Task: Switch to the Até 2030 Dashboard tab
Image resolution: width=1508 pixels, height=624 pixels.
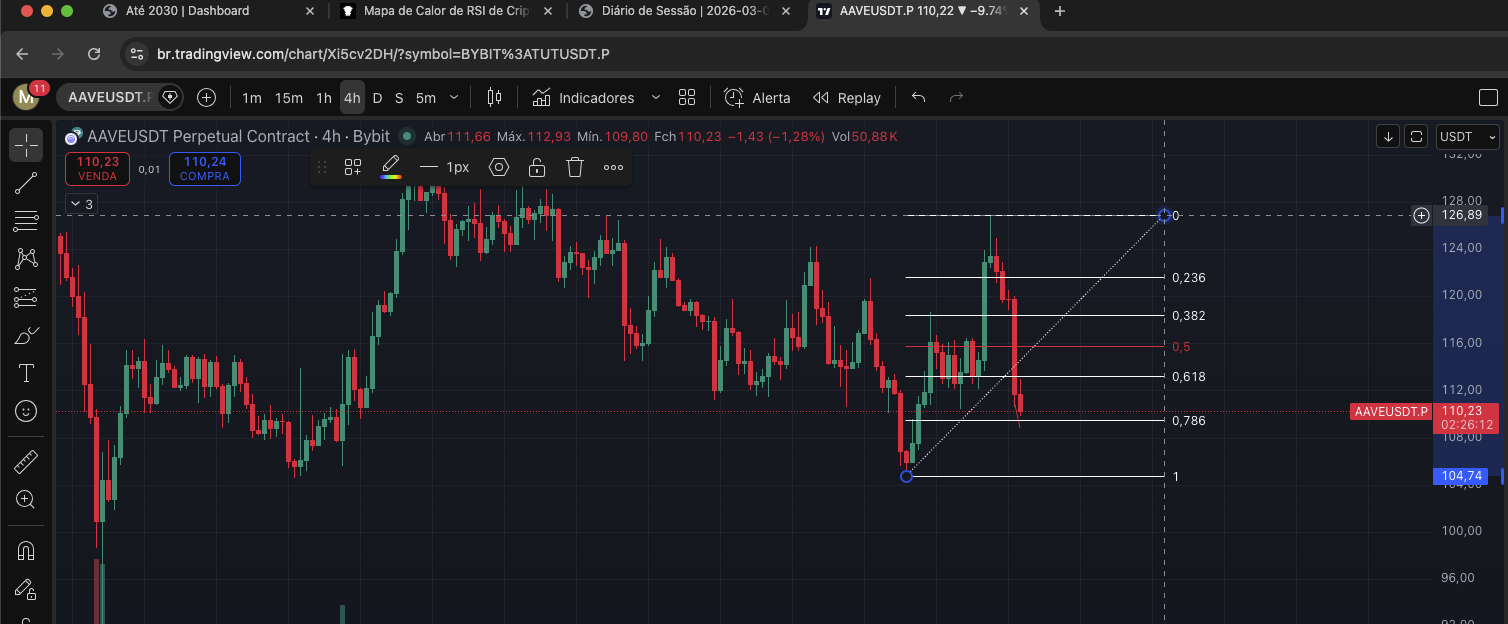Action: [188, 11]
